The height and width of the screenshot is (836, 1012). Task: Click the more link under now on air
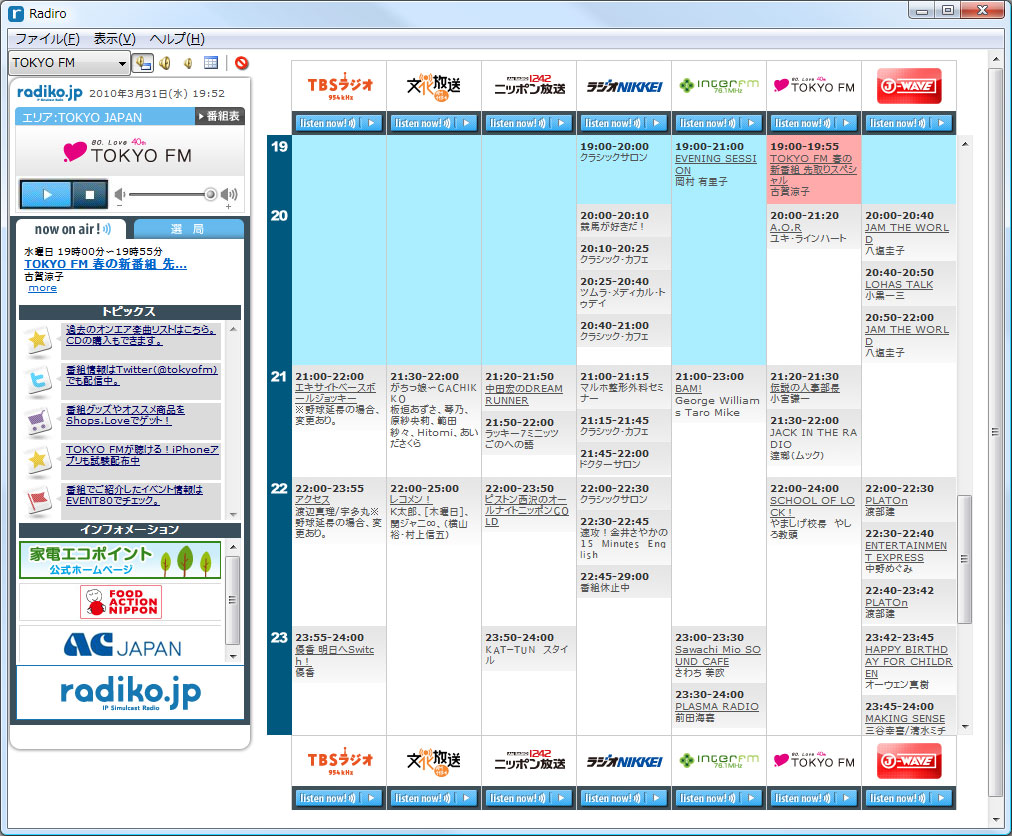pos(42,288)
